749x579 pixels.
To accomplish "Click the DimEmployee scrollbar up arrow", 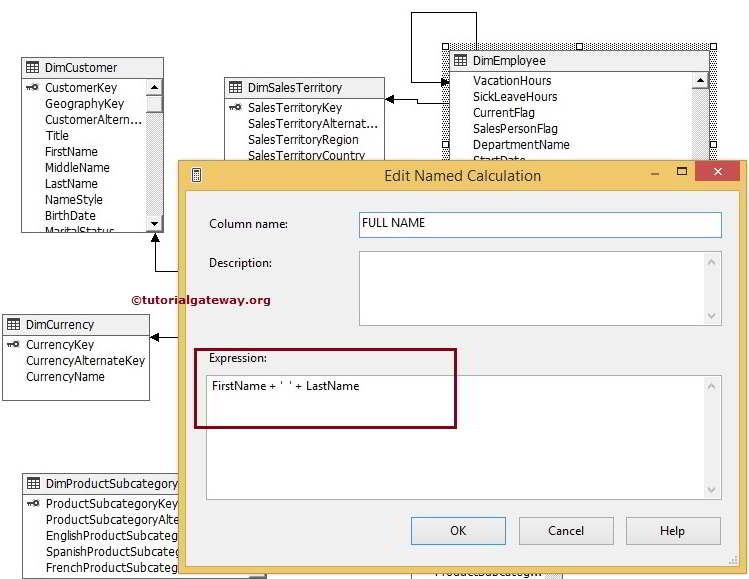I will tap(700, 80).
